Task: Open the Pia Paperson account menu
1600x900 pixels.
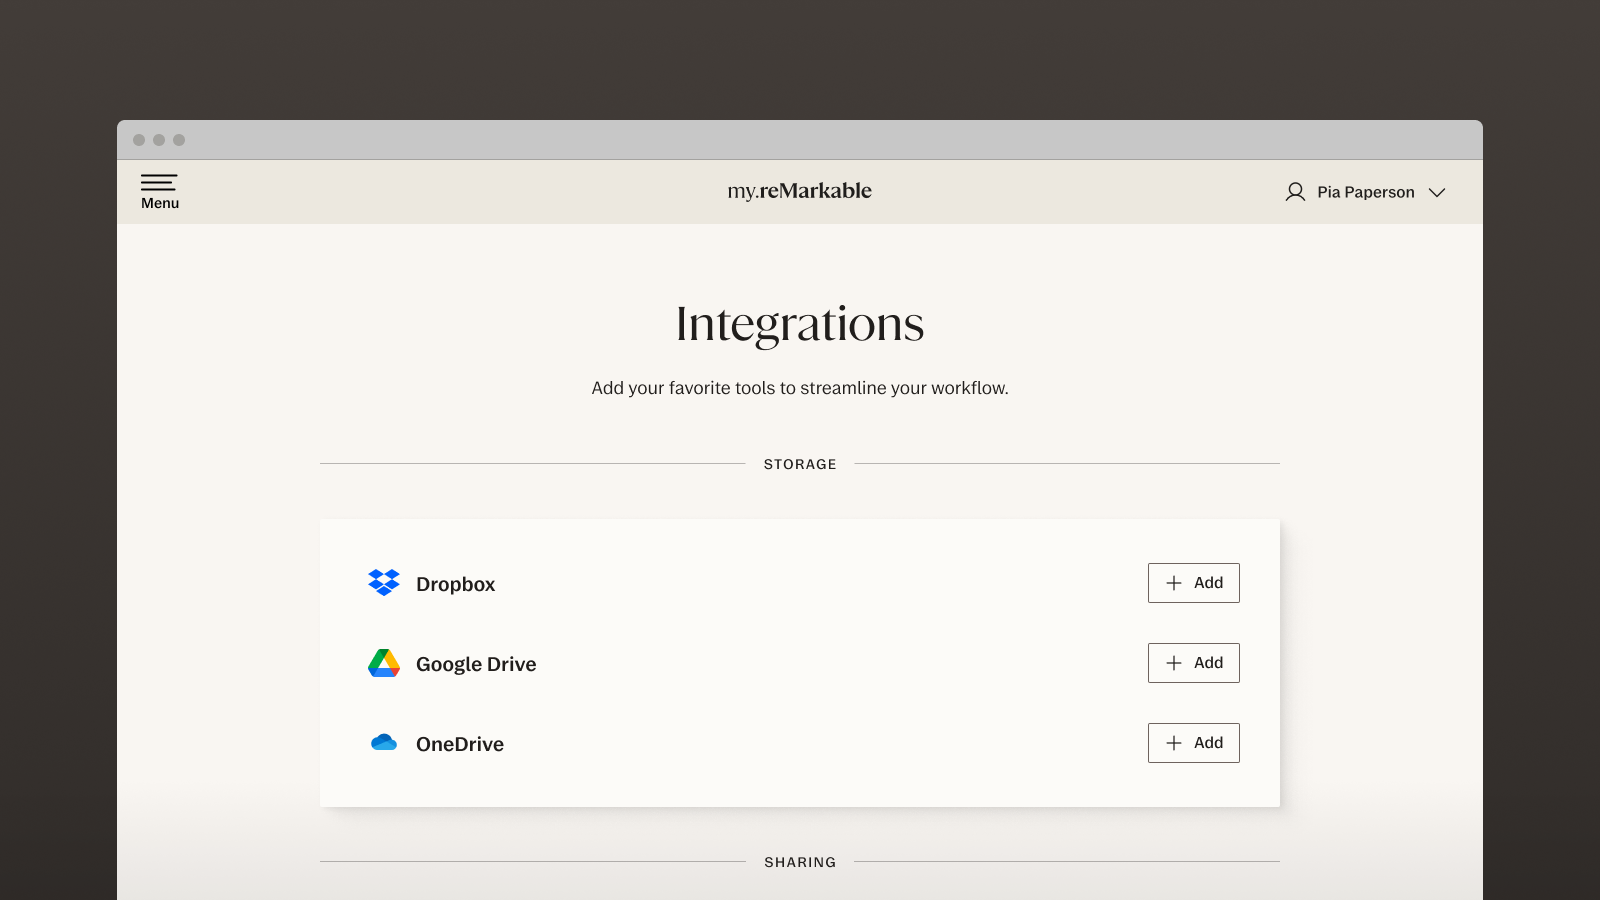Action: click(1365, 192)
